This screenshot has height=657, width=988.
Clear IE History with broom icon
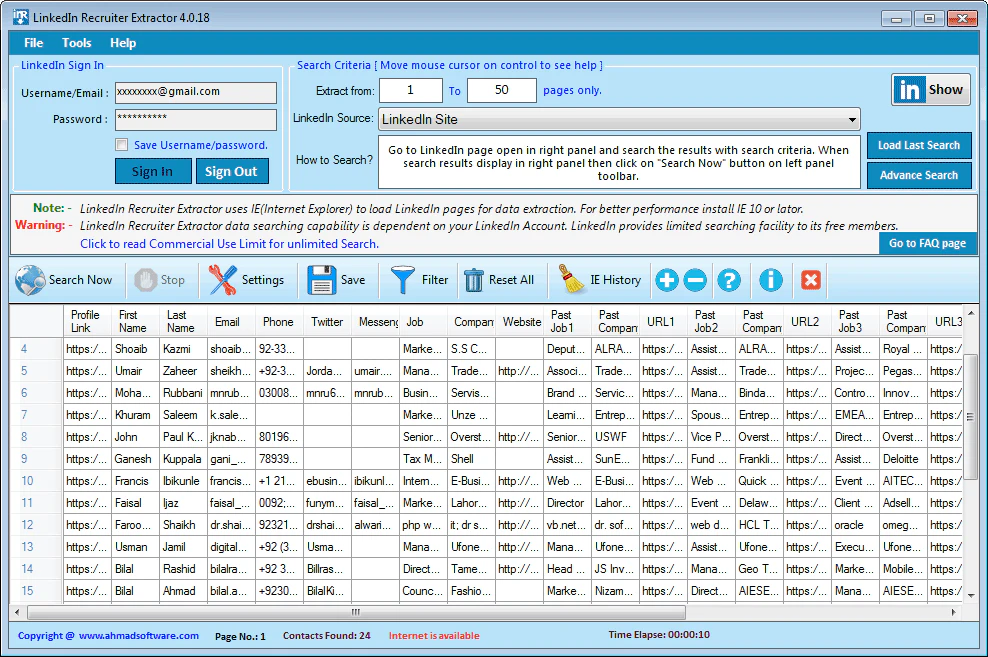click(571, 280)
